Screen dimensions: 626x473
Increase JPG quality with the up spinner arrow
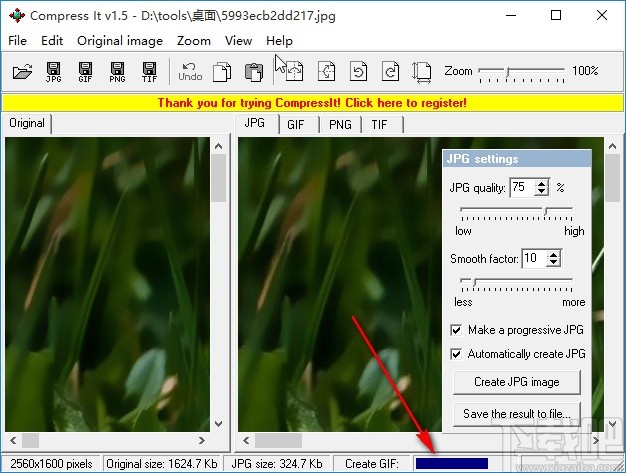(542, 183)
